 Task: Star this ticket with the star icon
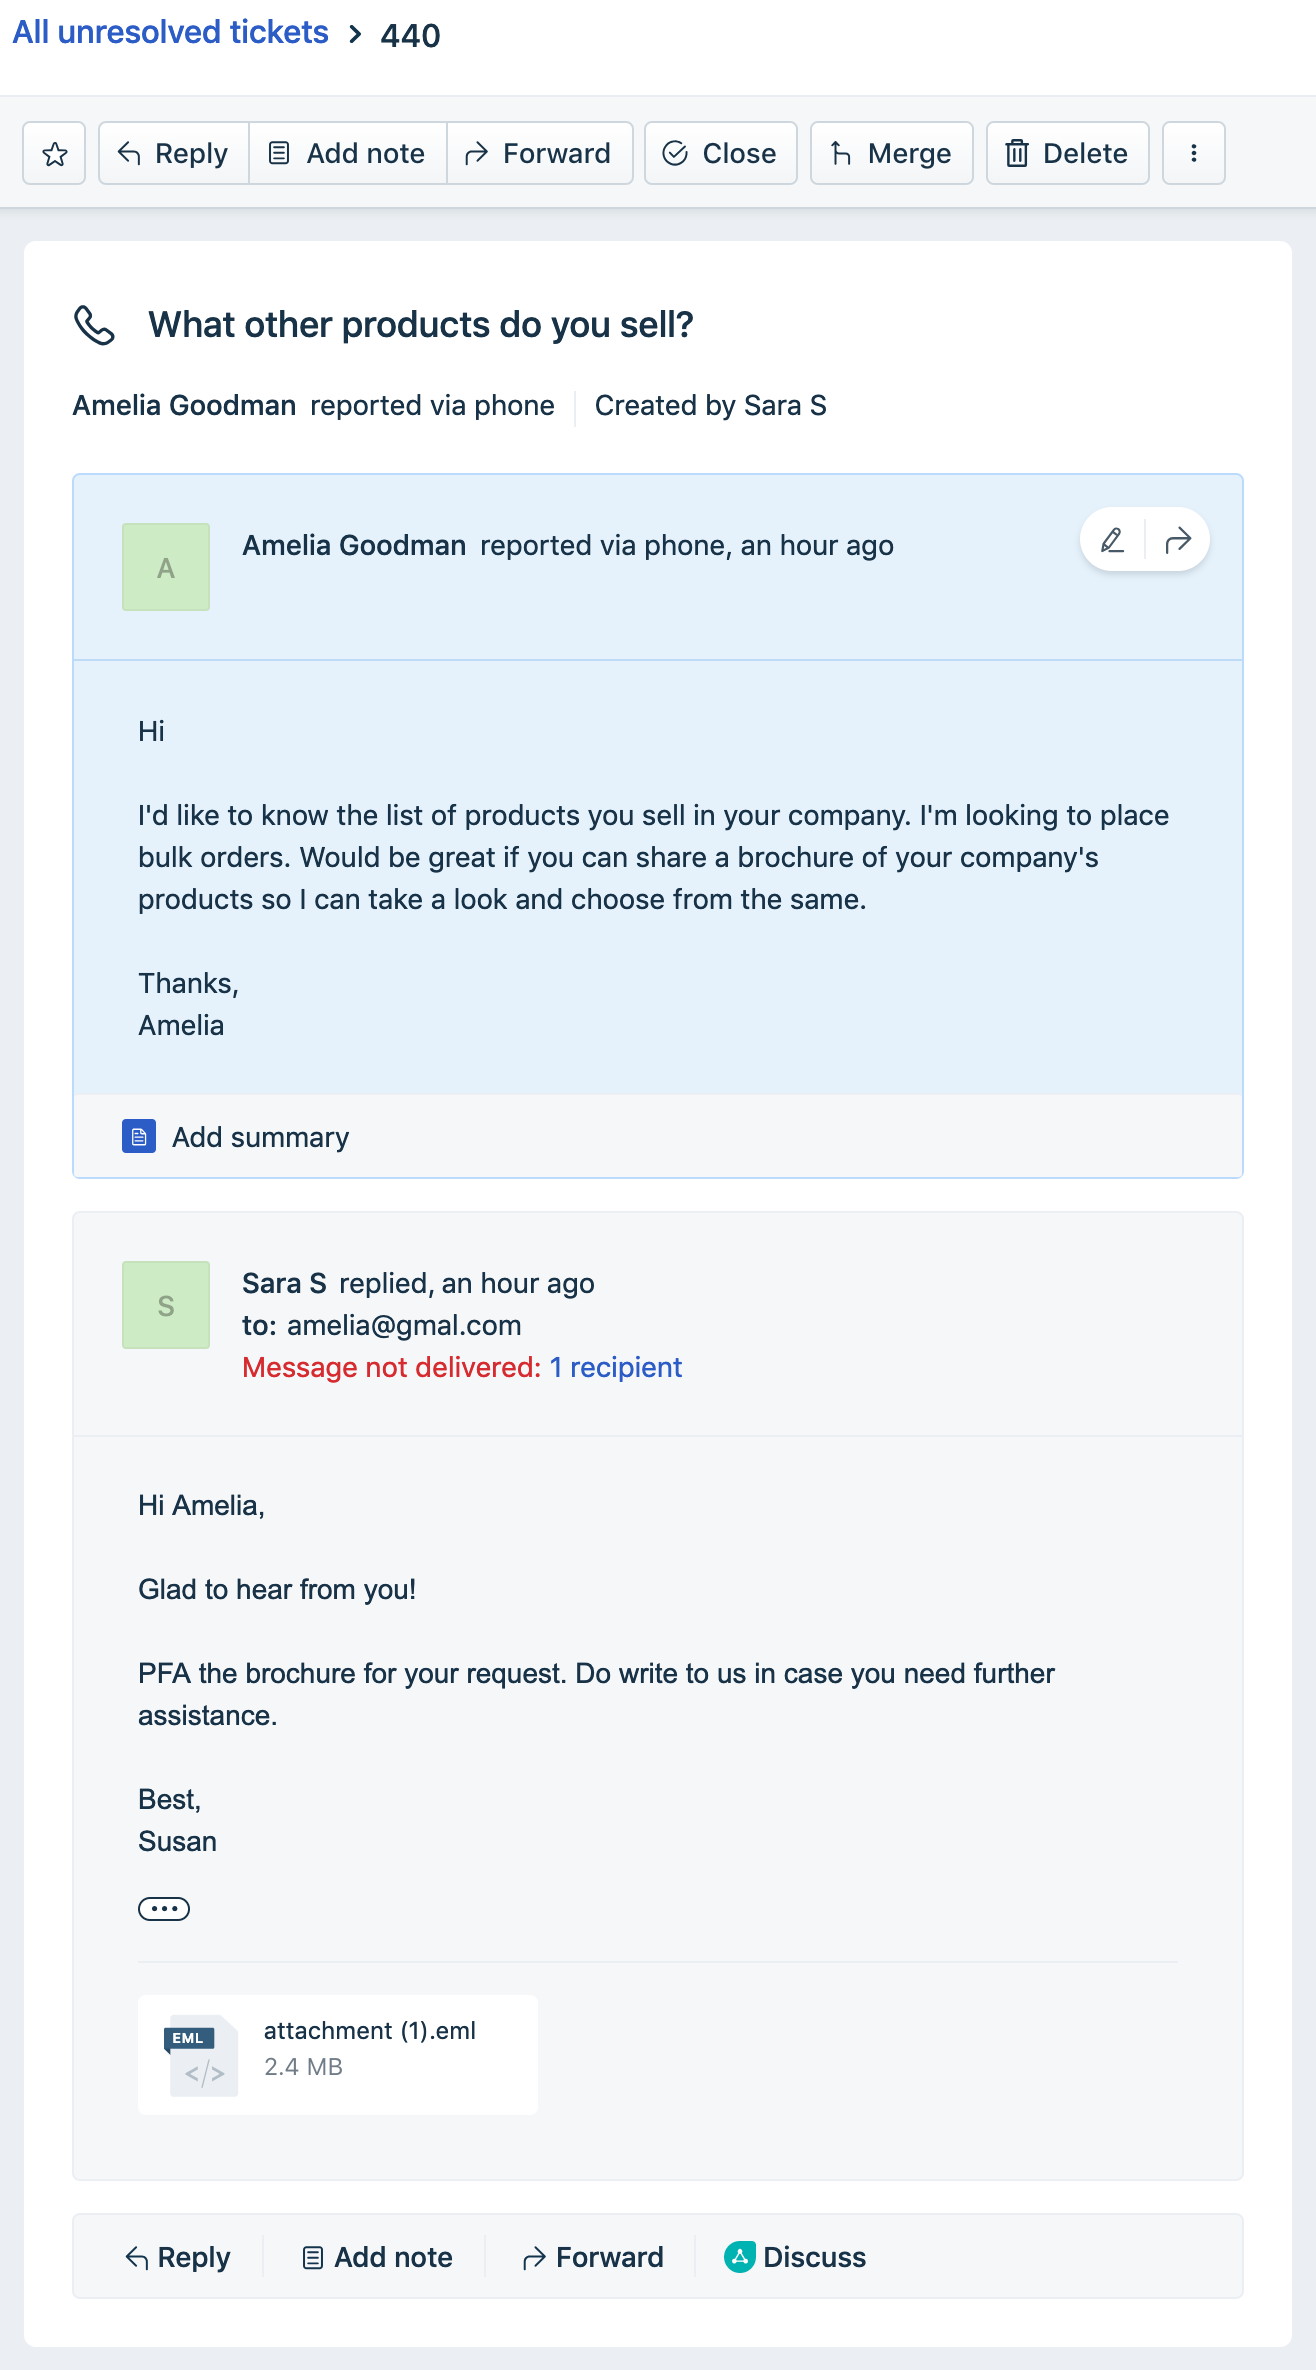pyautogui.click(x=55, y=153)
